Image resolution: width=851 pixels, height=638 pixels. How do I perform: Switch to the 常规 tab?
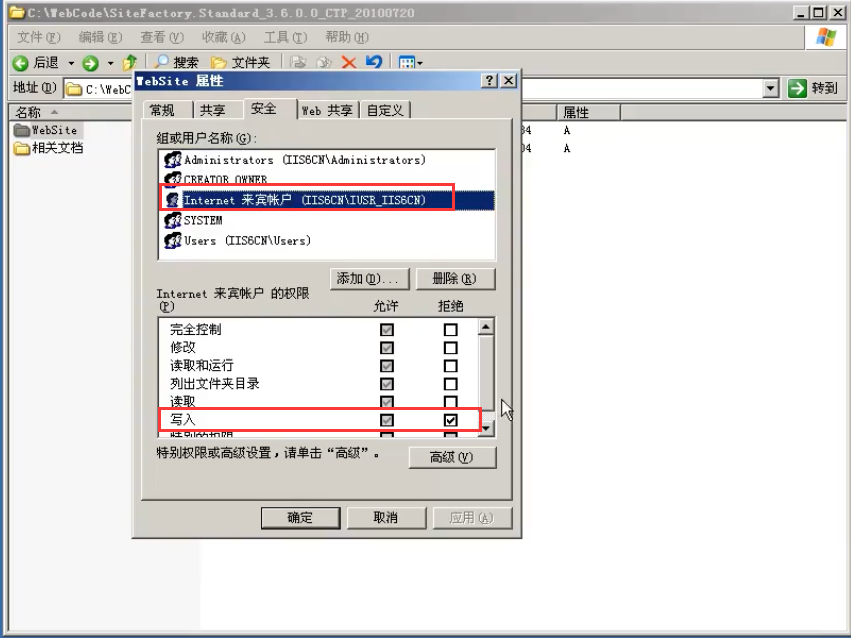click(x=162, y=110)
